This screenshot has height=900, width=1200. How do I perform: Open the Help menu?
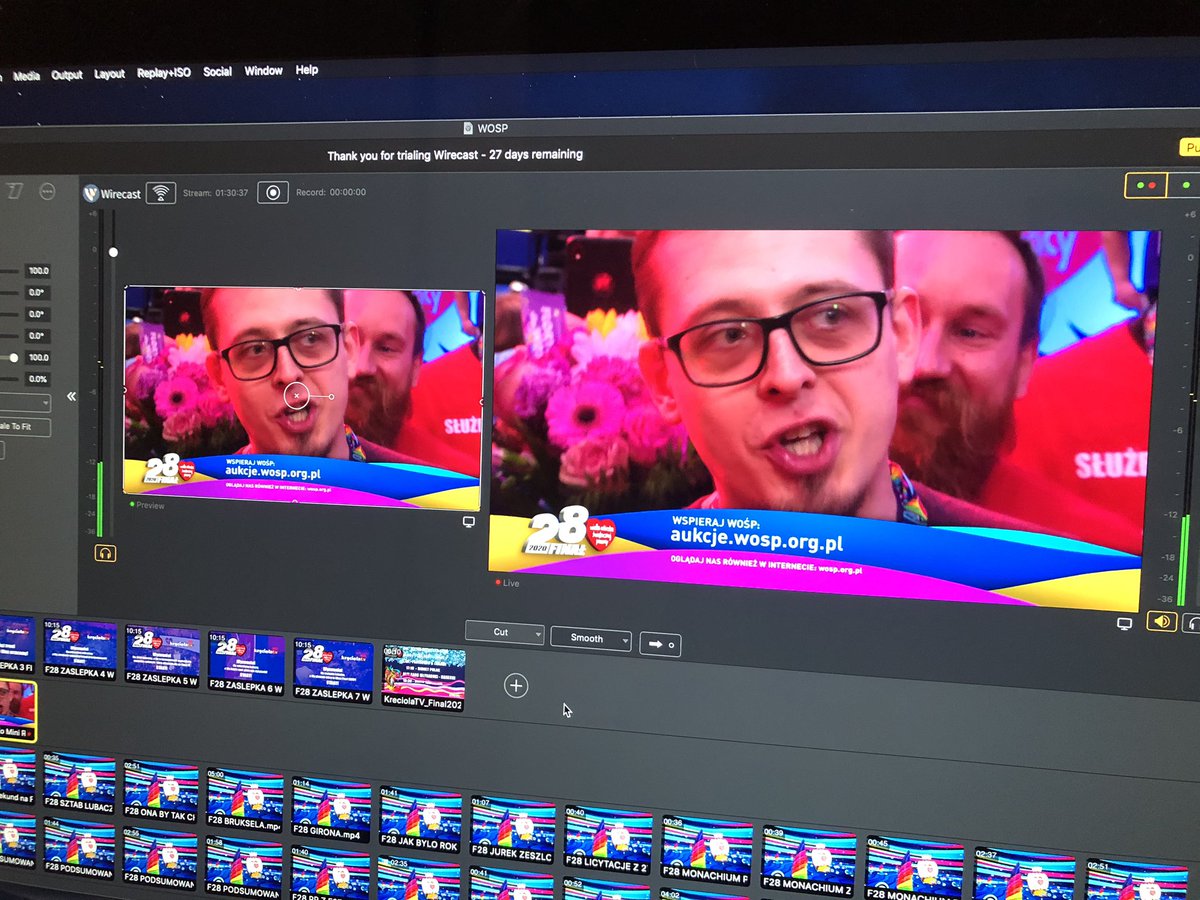(307, 70)
